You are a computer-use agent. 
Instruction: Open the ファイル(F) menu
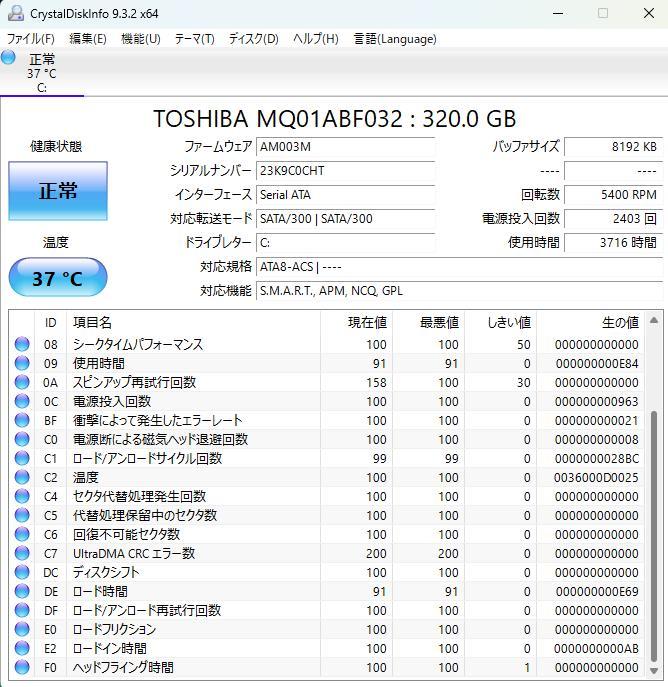click(30, 39)
